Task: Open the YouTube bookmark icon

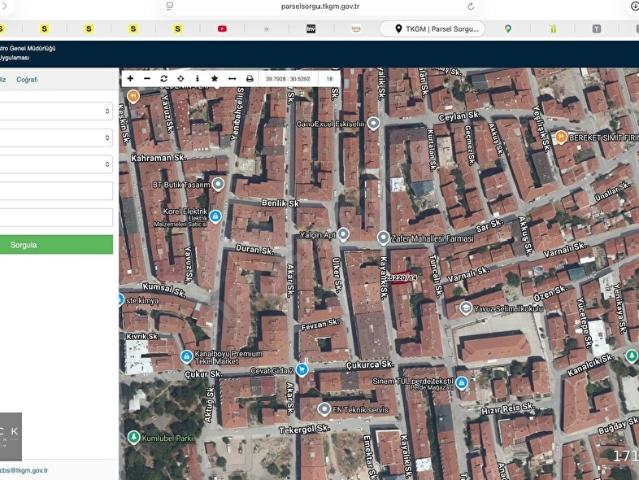Action: 222,29
